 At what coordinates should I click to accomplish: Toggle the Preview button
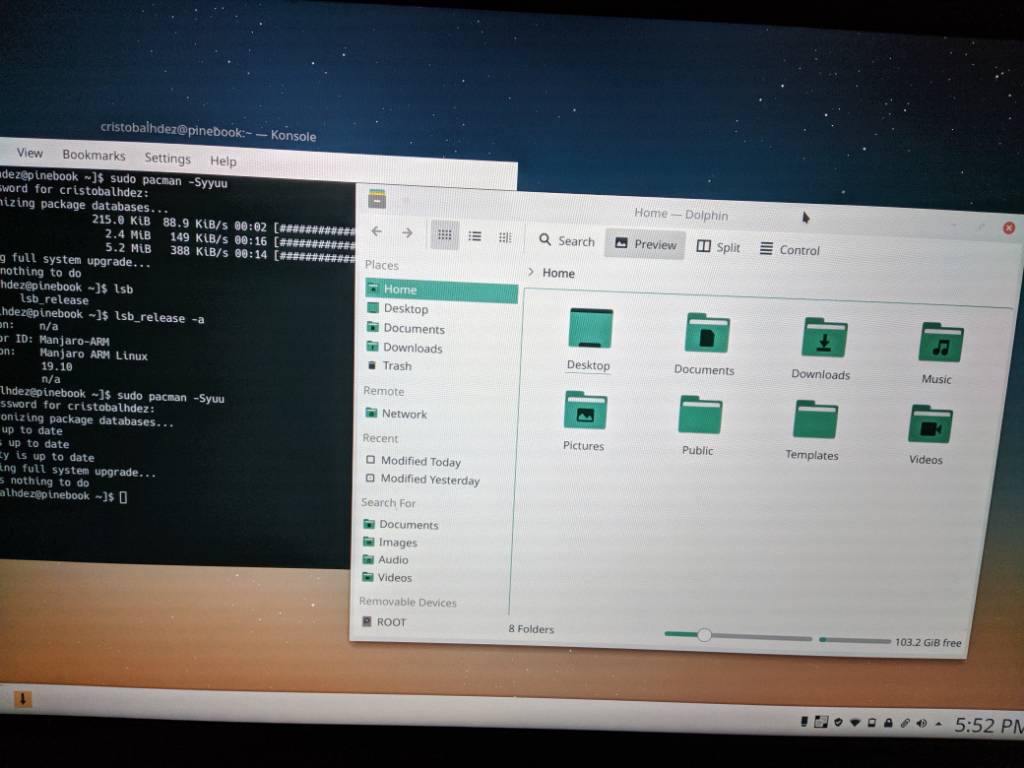point(645,244)
